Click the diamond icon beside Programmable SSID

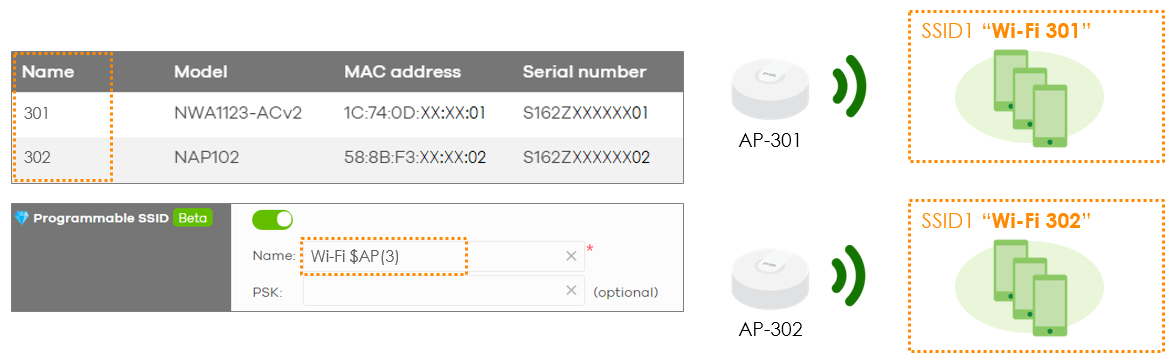(22, 217)
